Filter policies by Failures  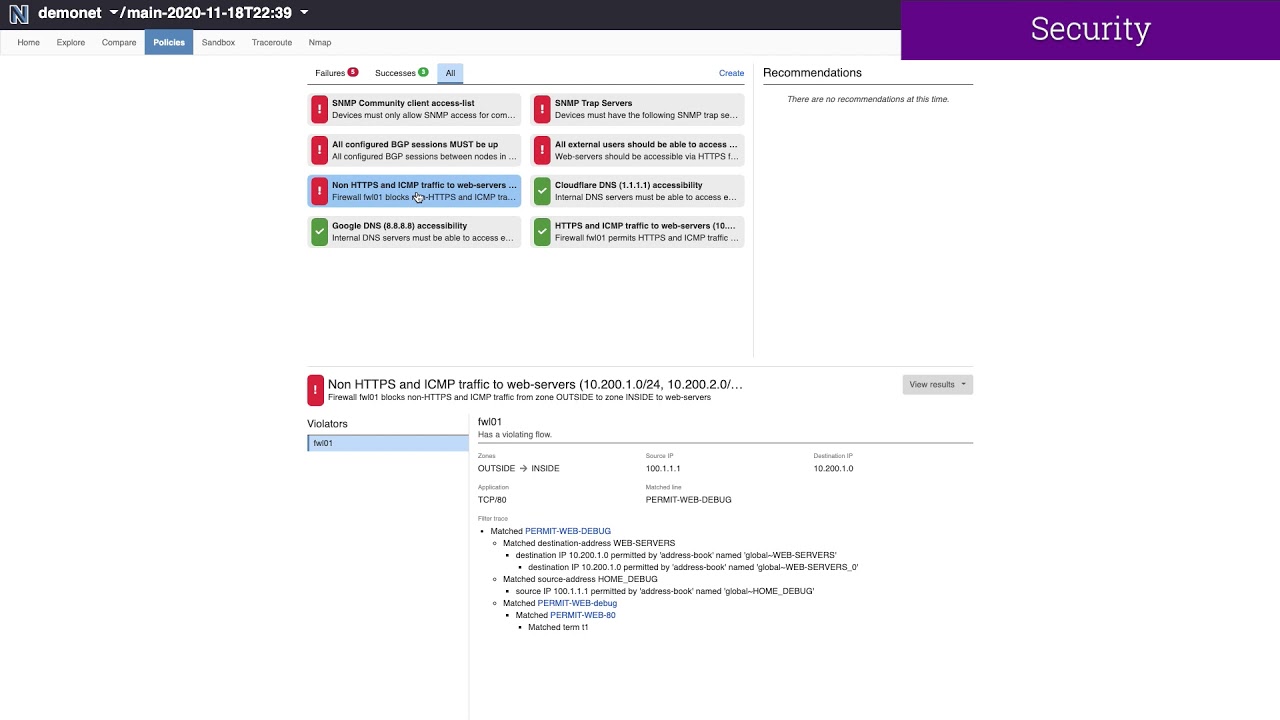coord(336,73)
